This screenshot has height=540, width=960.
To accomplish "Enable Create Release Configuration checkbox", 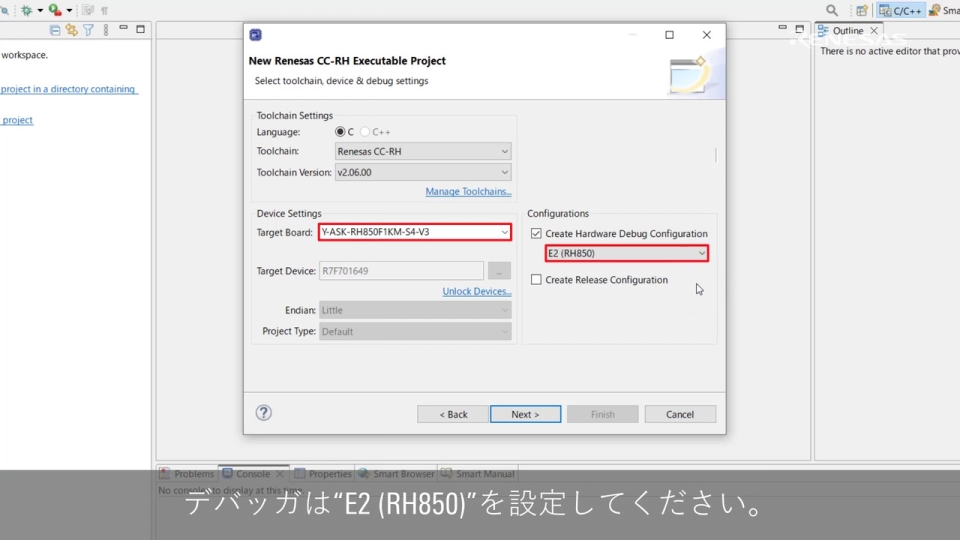I will pyautogui.click(x=537, y=280).
